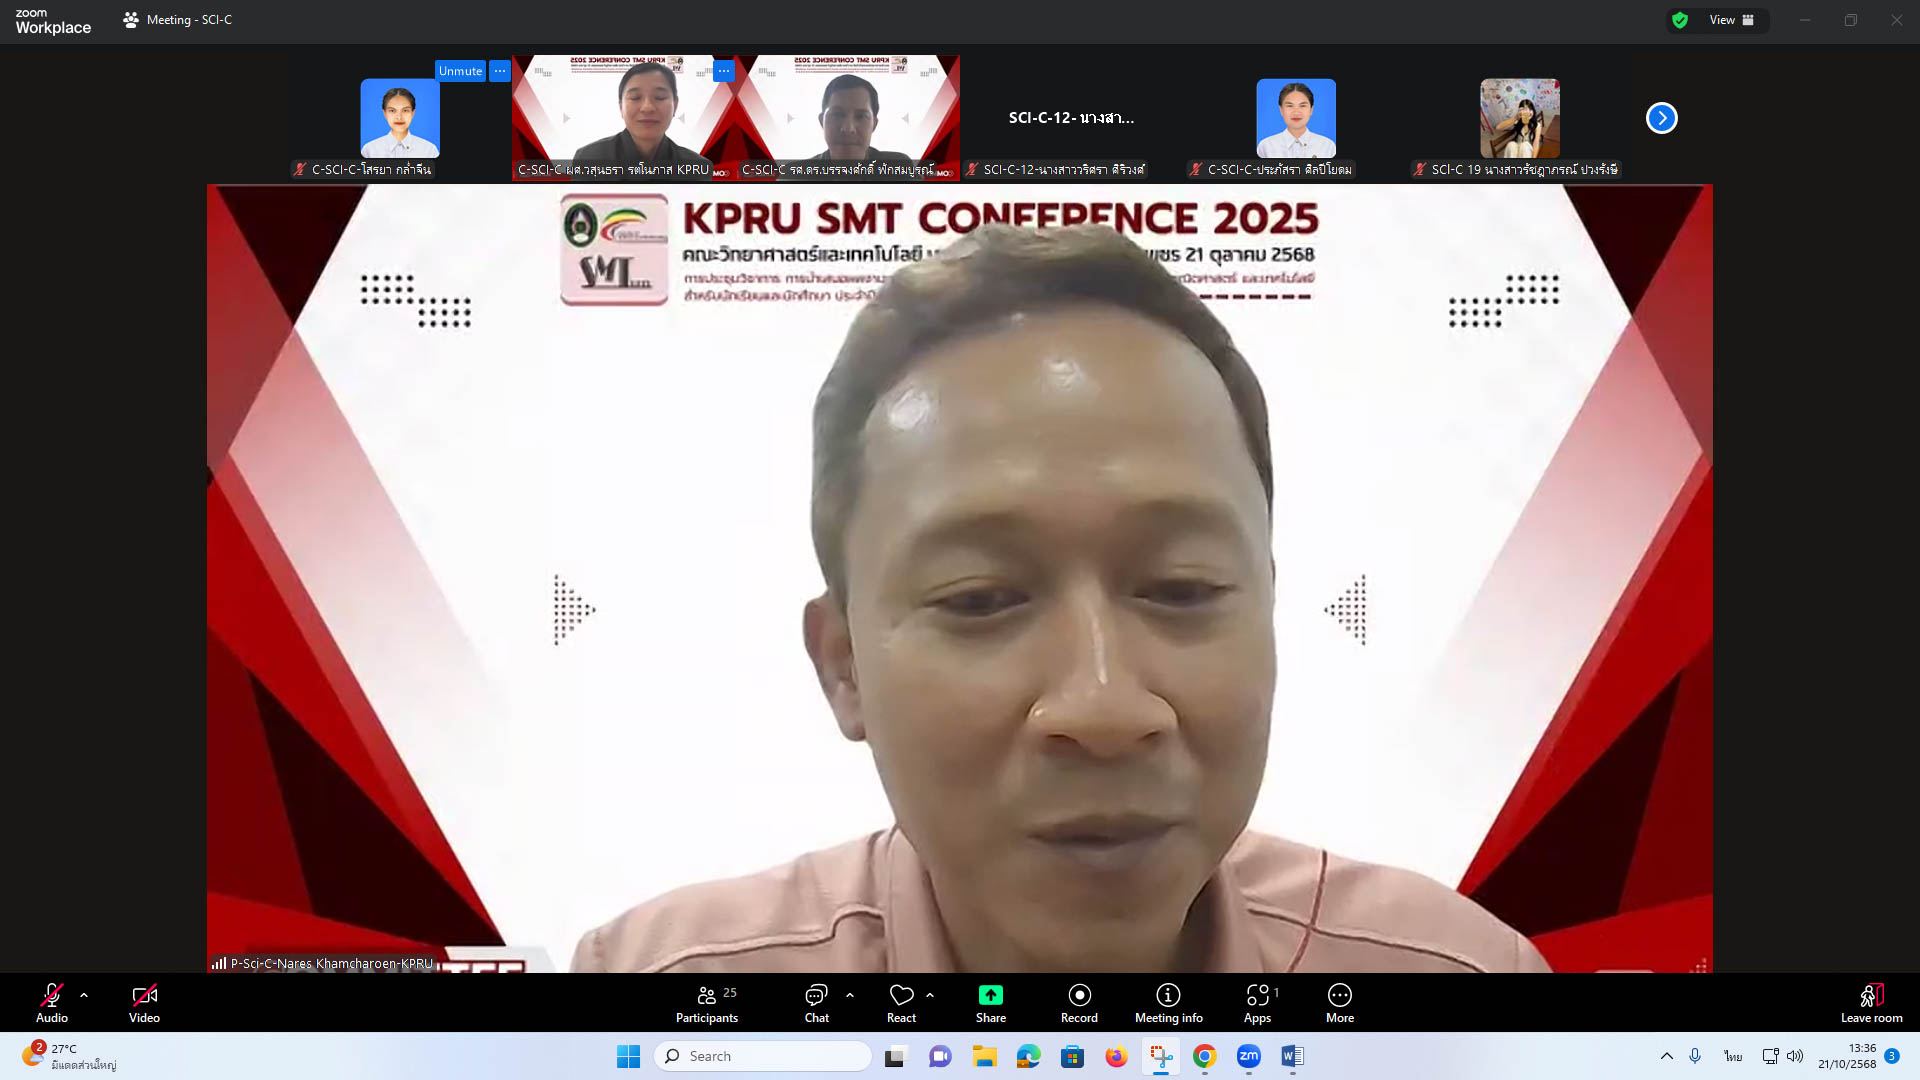Click the Unmute button on the participant tile
This screenshot has height=1080, width=1920.
460,71
